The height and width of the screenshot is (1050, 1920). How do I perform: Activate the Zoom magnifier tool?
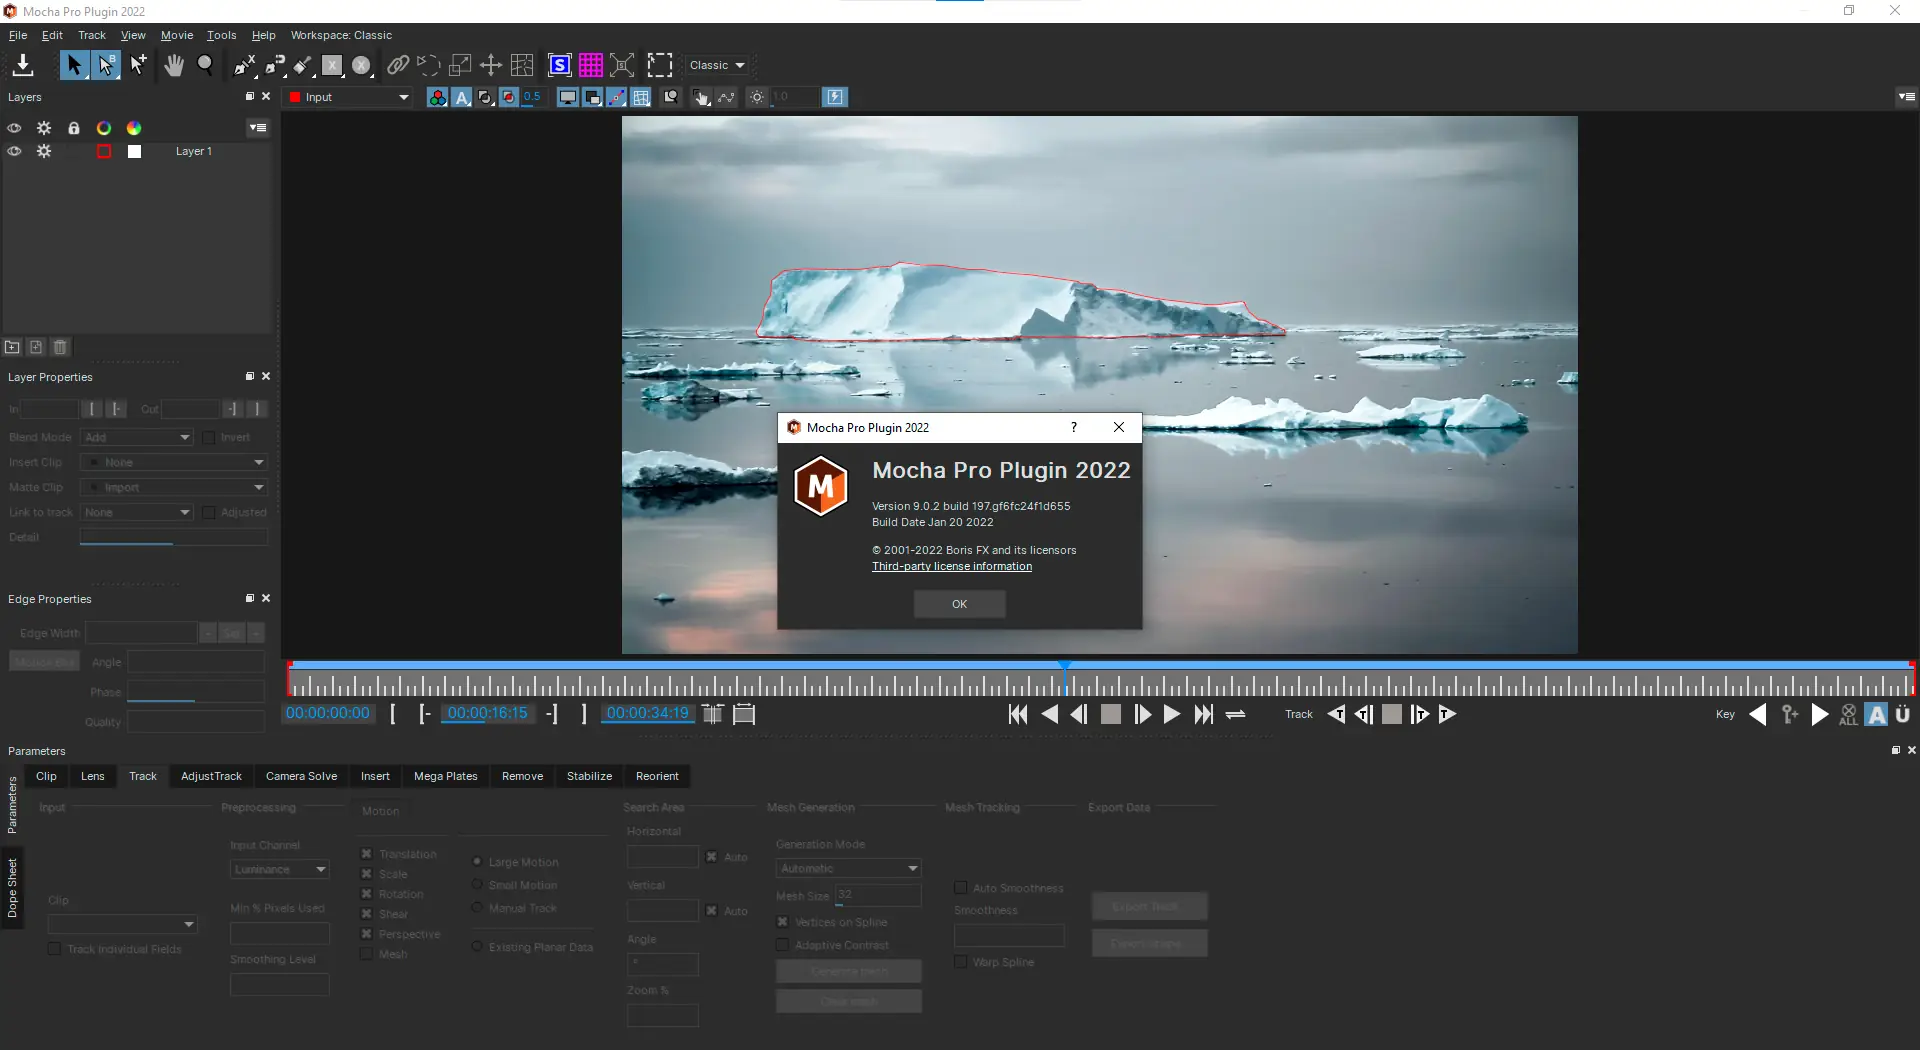coord(206,65)
